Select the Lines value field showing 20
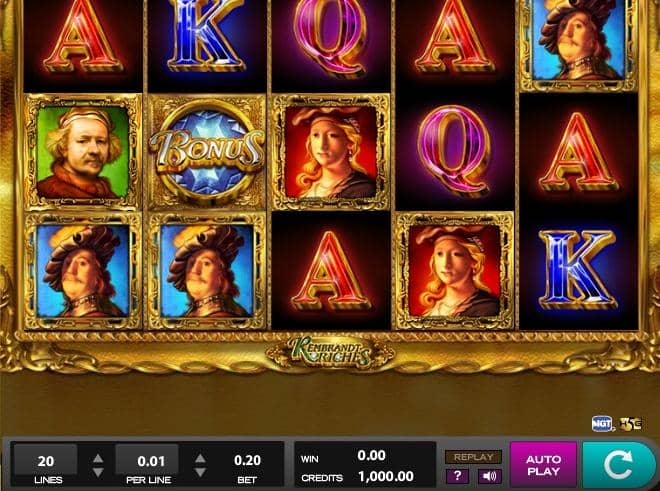This screenshot has height=491, width=660. click(45, 460)
